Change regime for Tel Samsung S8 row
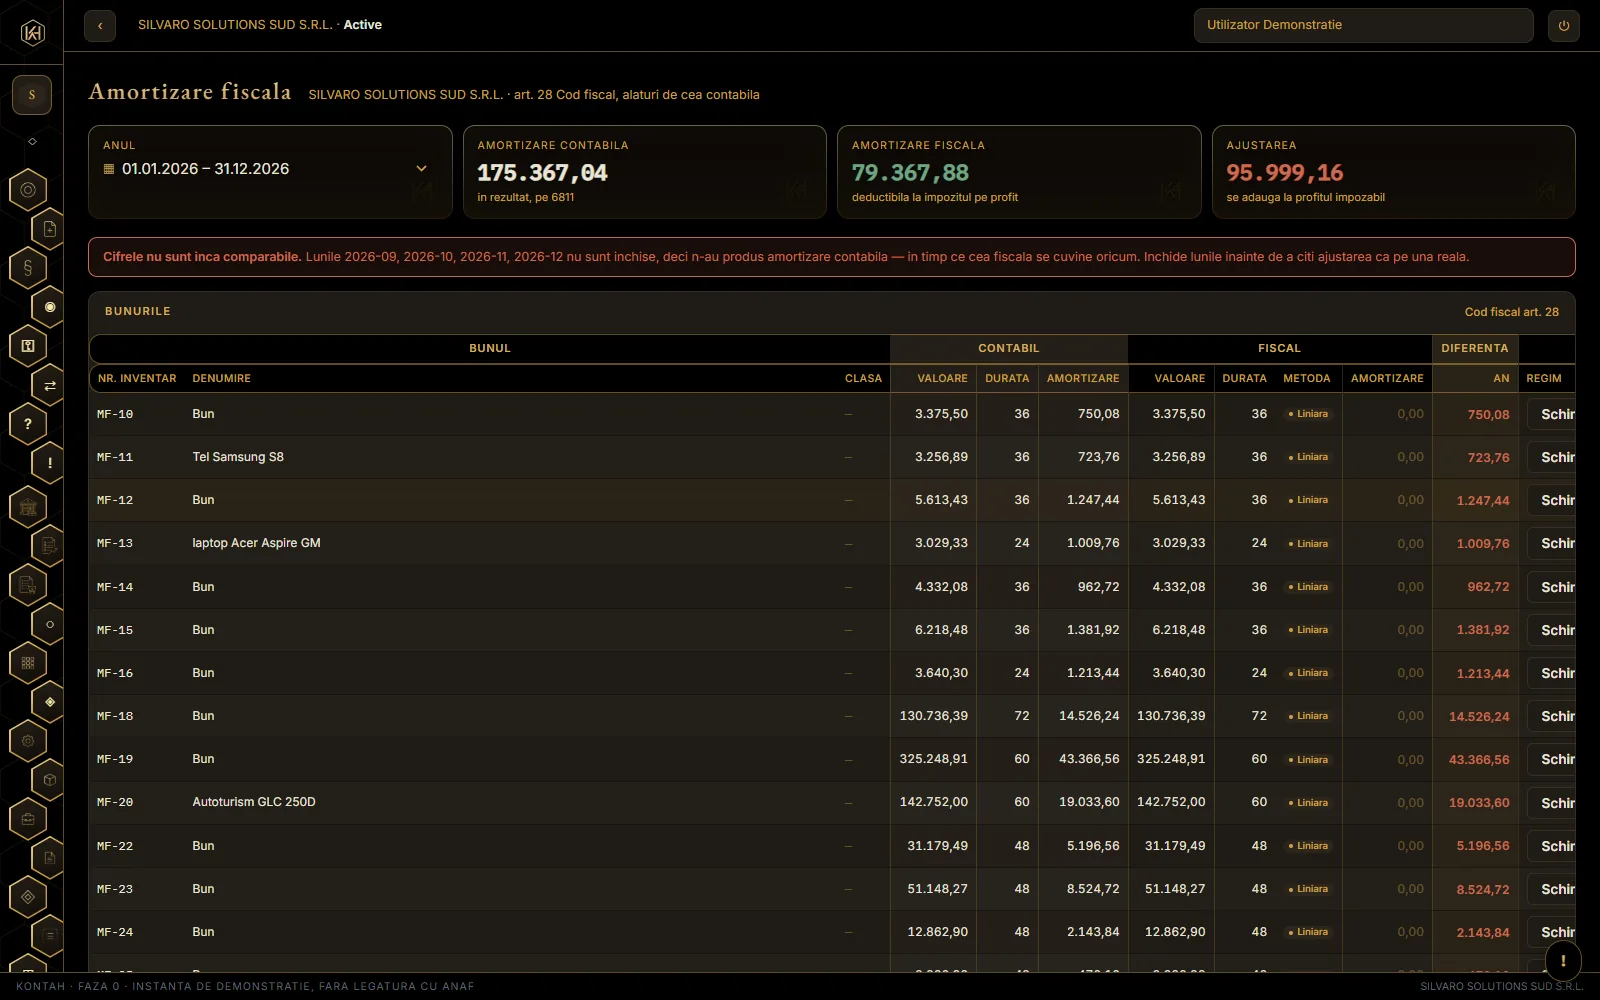The width and height of the screenshot is (1600, 1000). [x=1553, y=457]
